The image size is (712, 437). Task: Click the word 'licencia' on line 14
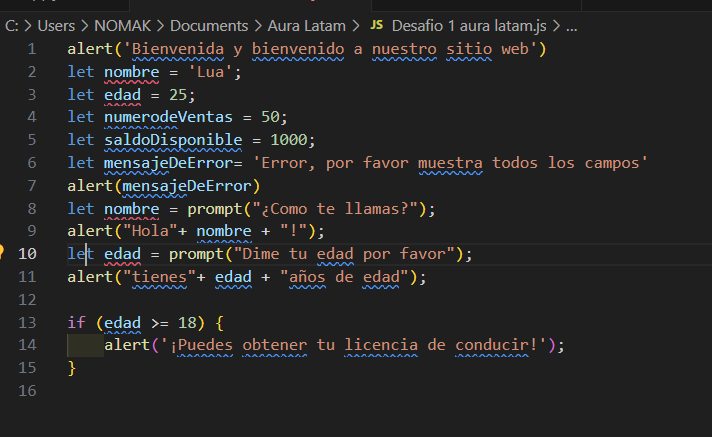381,345
